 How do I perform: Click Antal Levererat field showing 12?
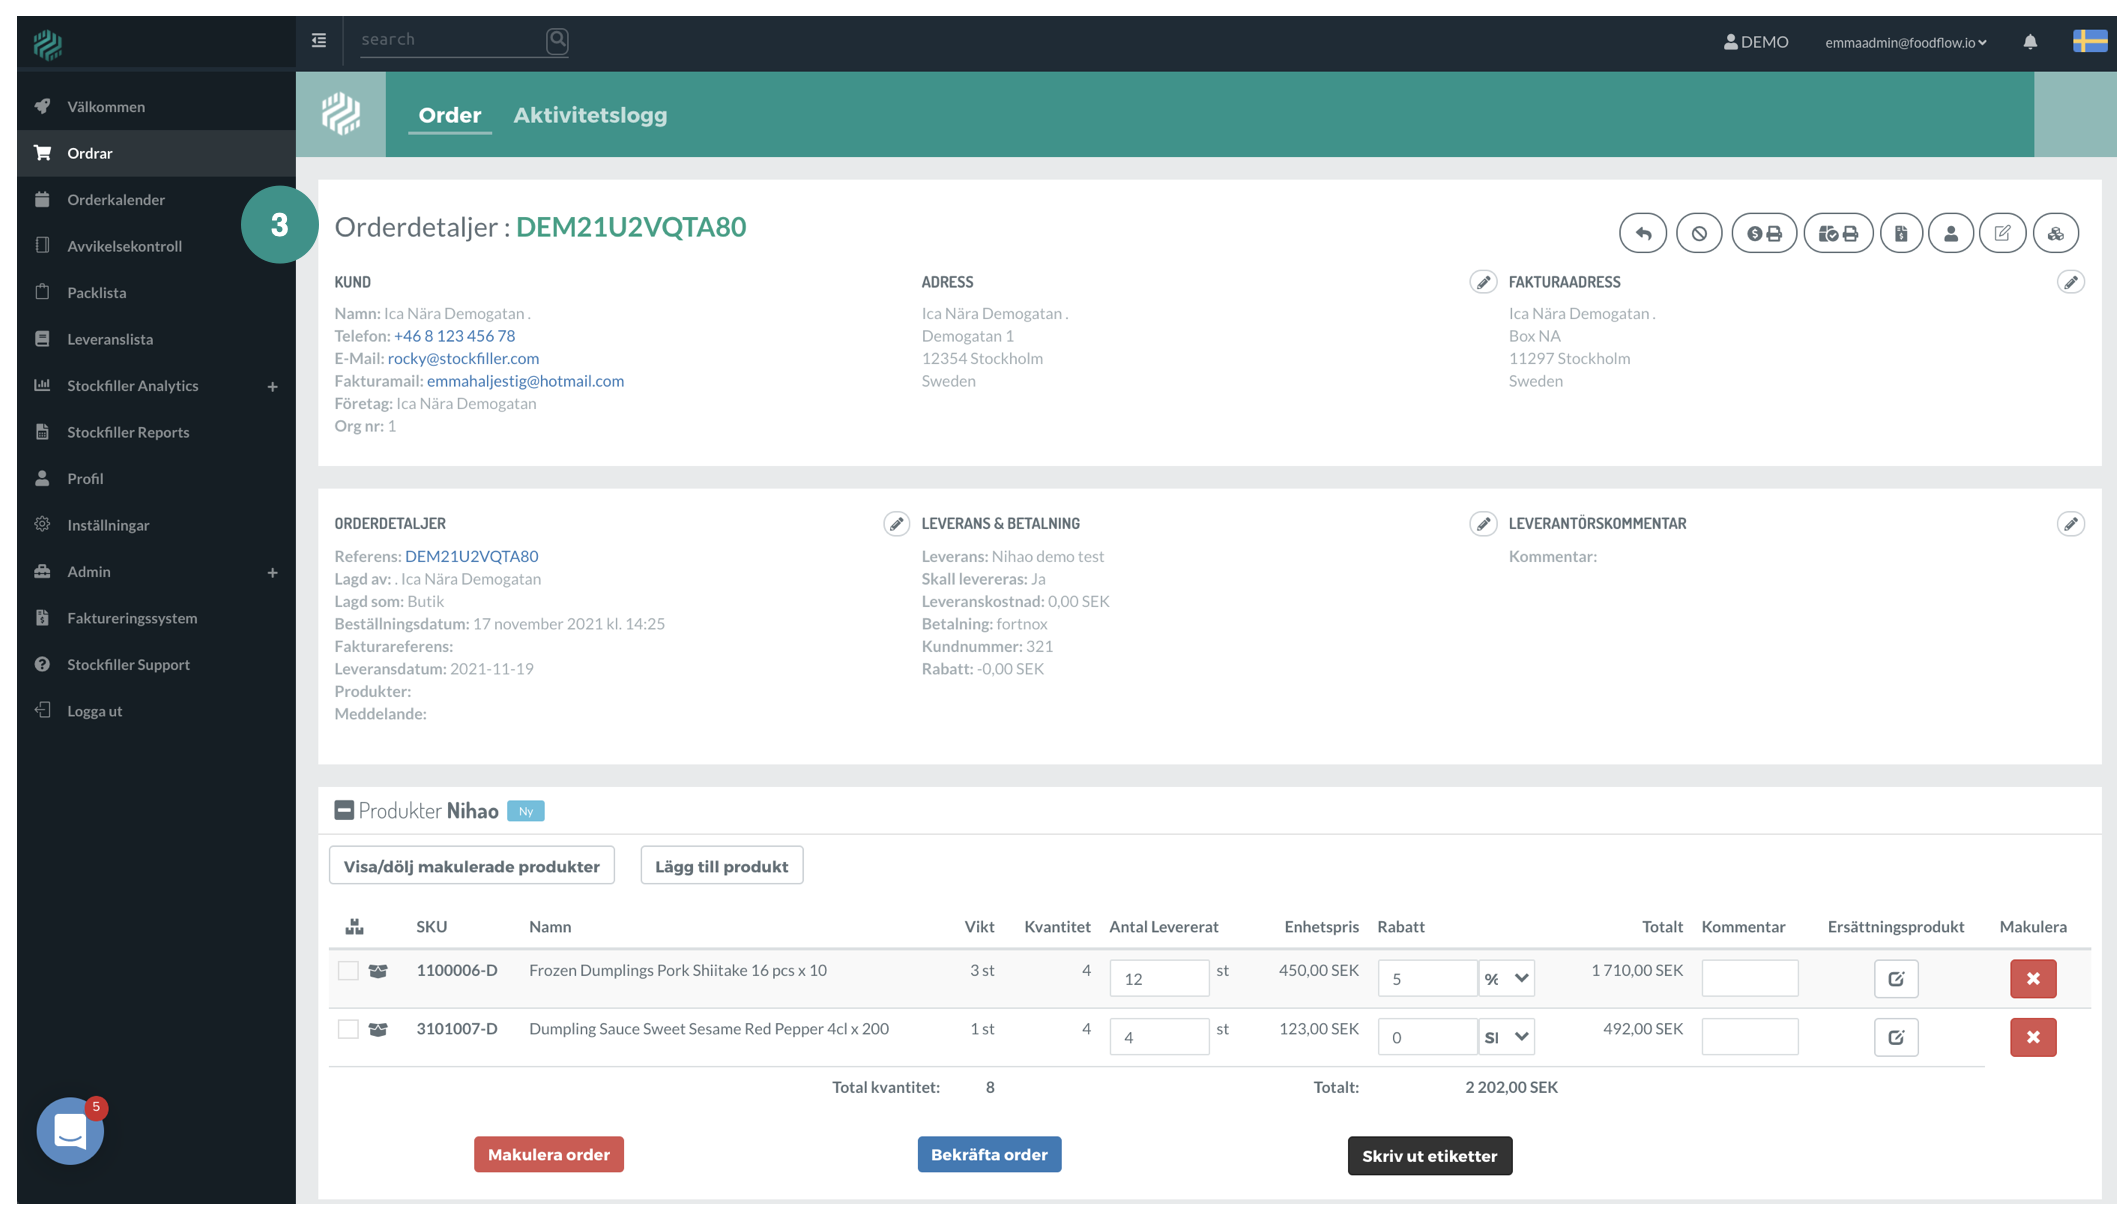pos(1158,979)
